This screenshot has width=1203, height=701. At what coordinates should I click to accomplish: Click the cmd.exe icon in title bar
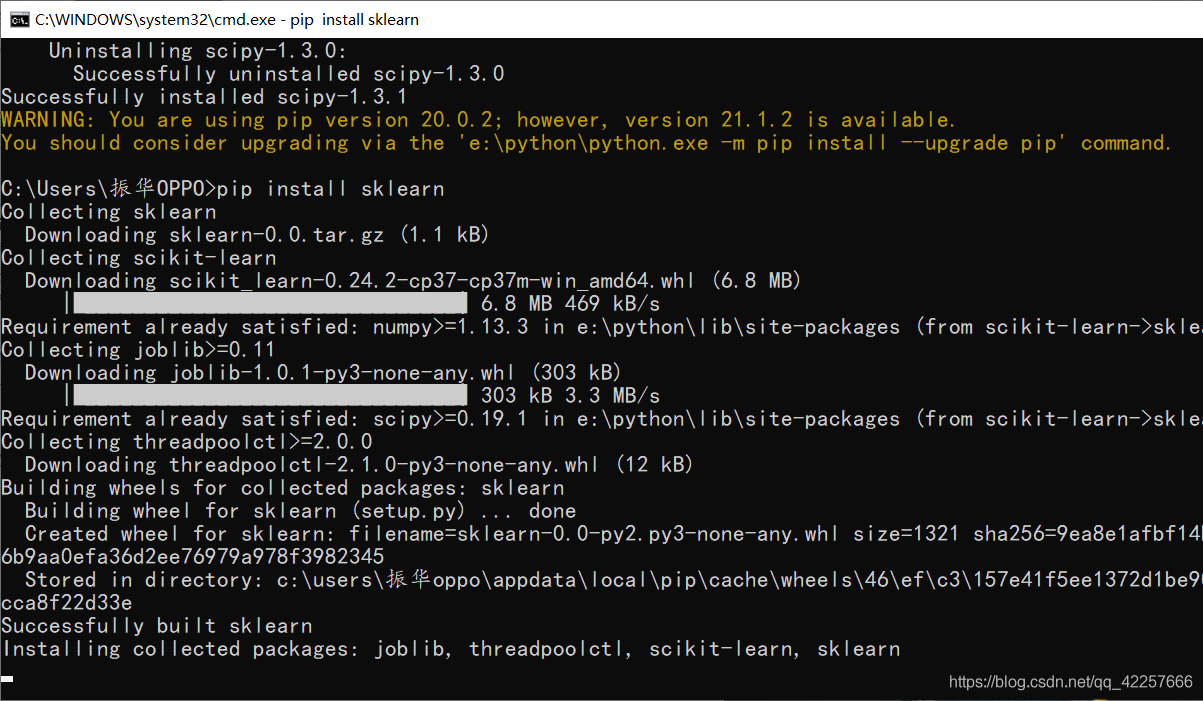pyautogui.click(x=18, y=19)
